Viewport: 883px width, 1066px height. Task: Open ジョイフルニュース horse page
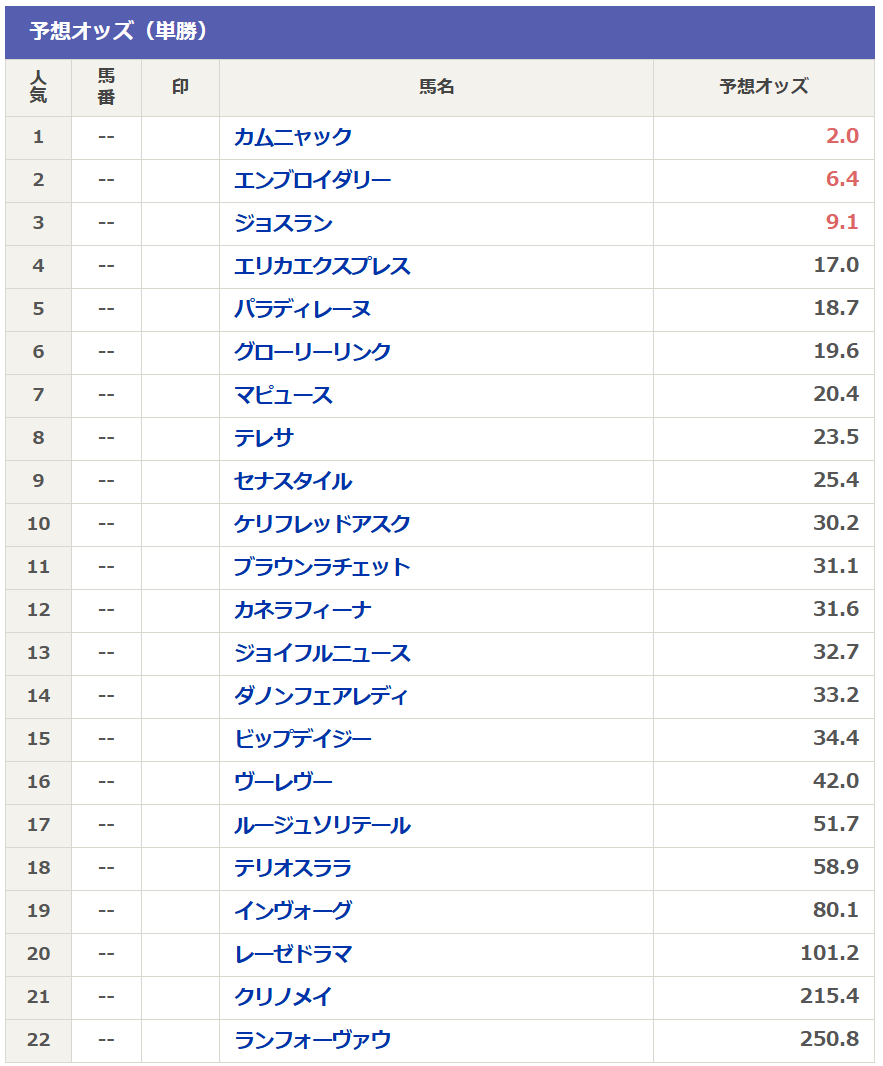pos(322,653)
